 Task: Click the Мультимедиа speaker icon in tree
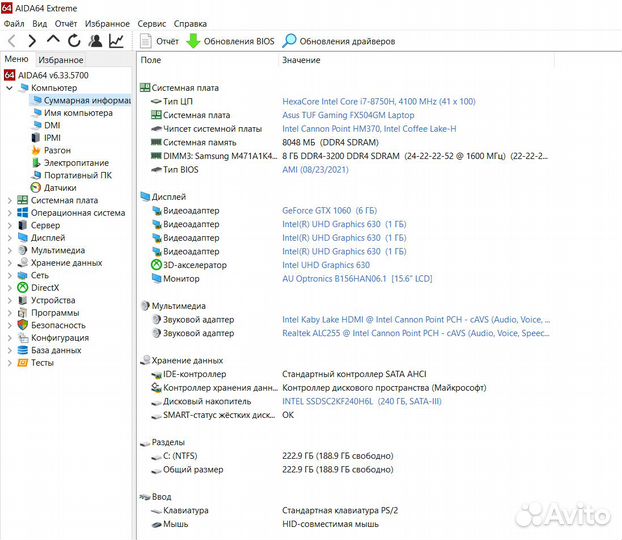point(23,250)
